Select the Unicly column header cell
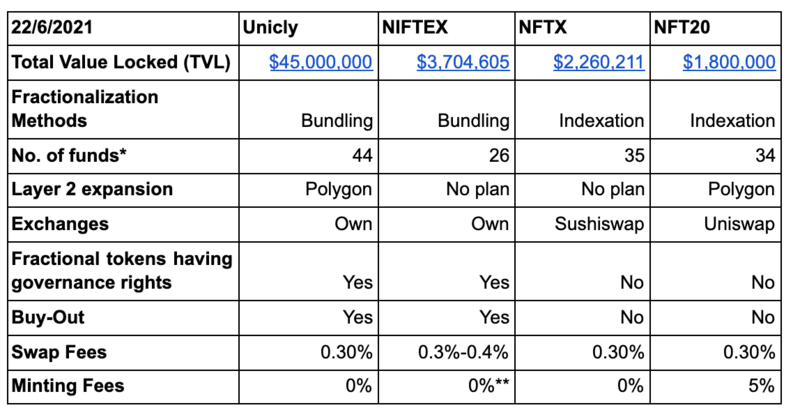The width and height of the screenshot is (800, 417). tap(309, 28)
